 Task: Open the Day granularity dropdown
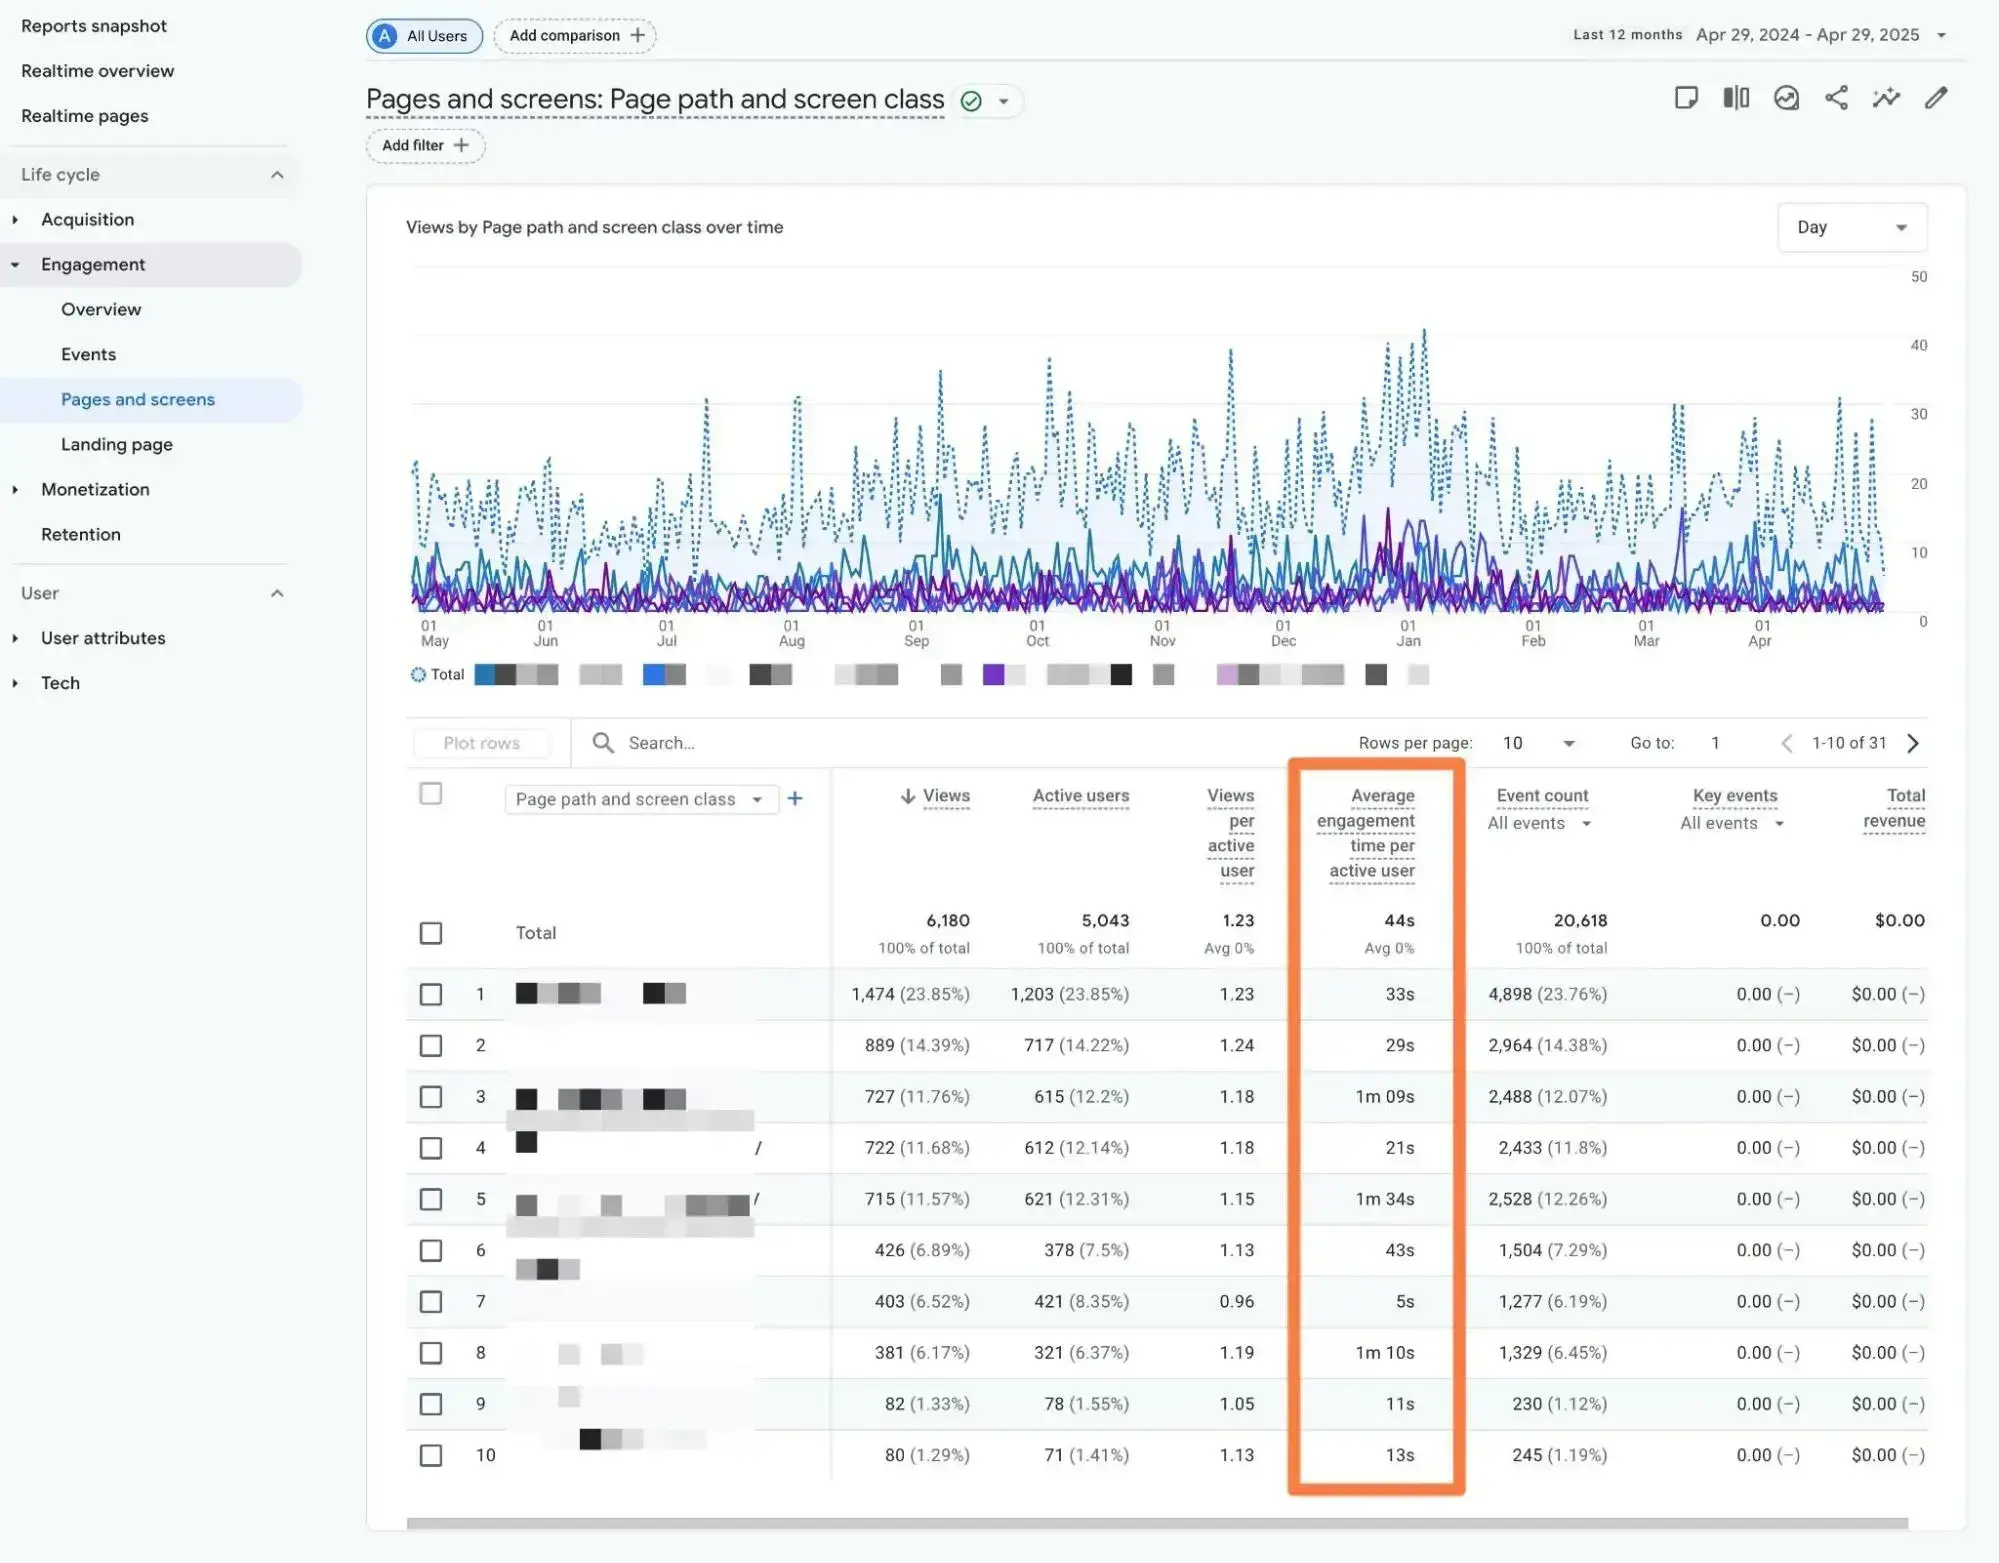1851,227
